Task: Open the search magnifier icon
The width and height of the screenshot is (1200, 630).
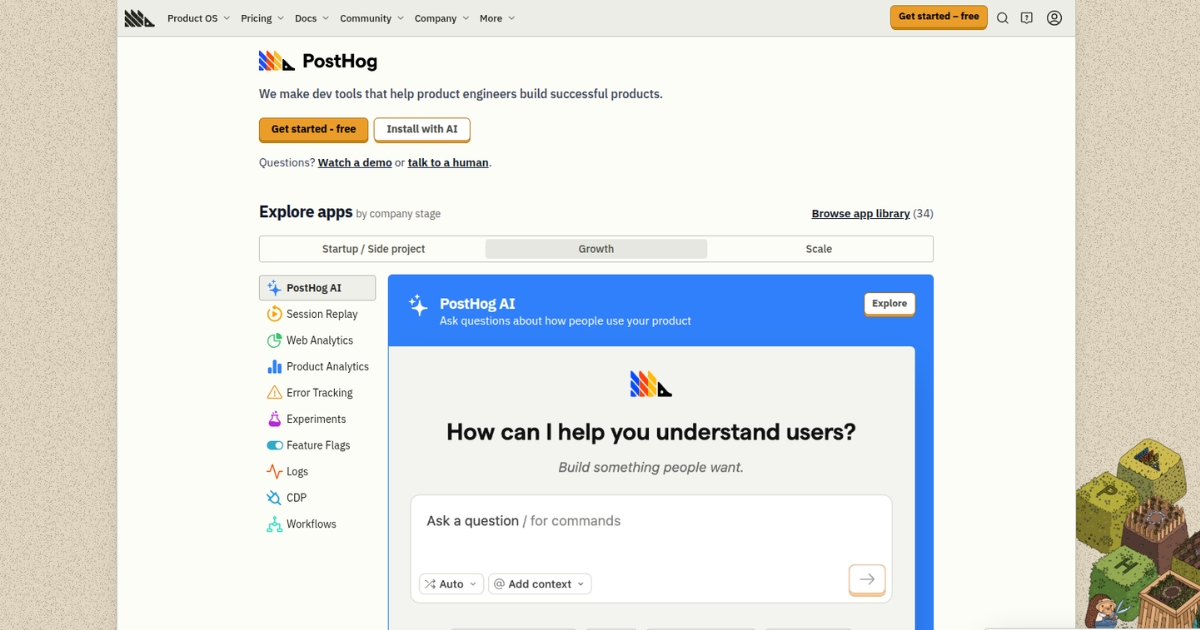Action: point(1002,18)
